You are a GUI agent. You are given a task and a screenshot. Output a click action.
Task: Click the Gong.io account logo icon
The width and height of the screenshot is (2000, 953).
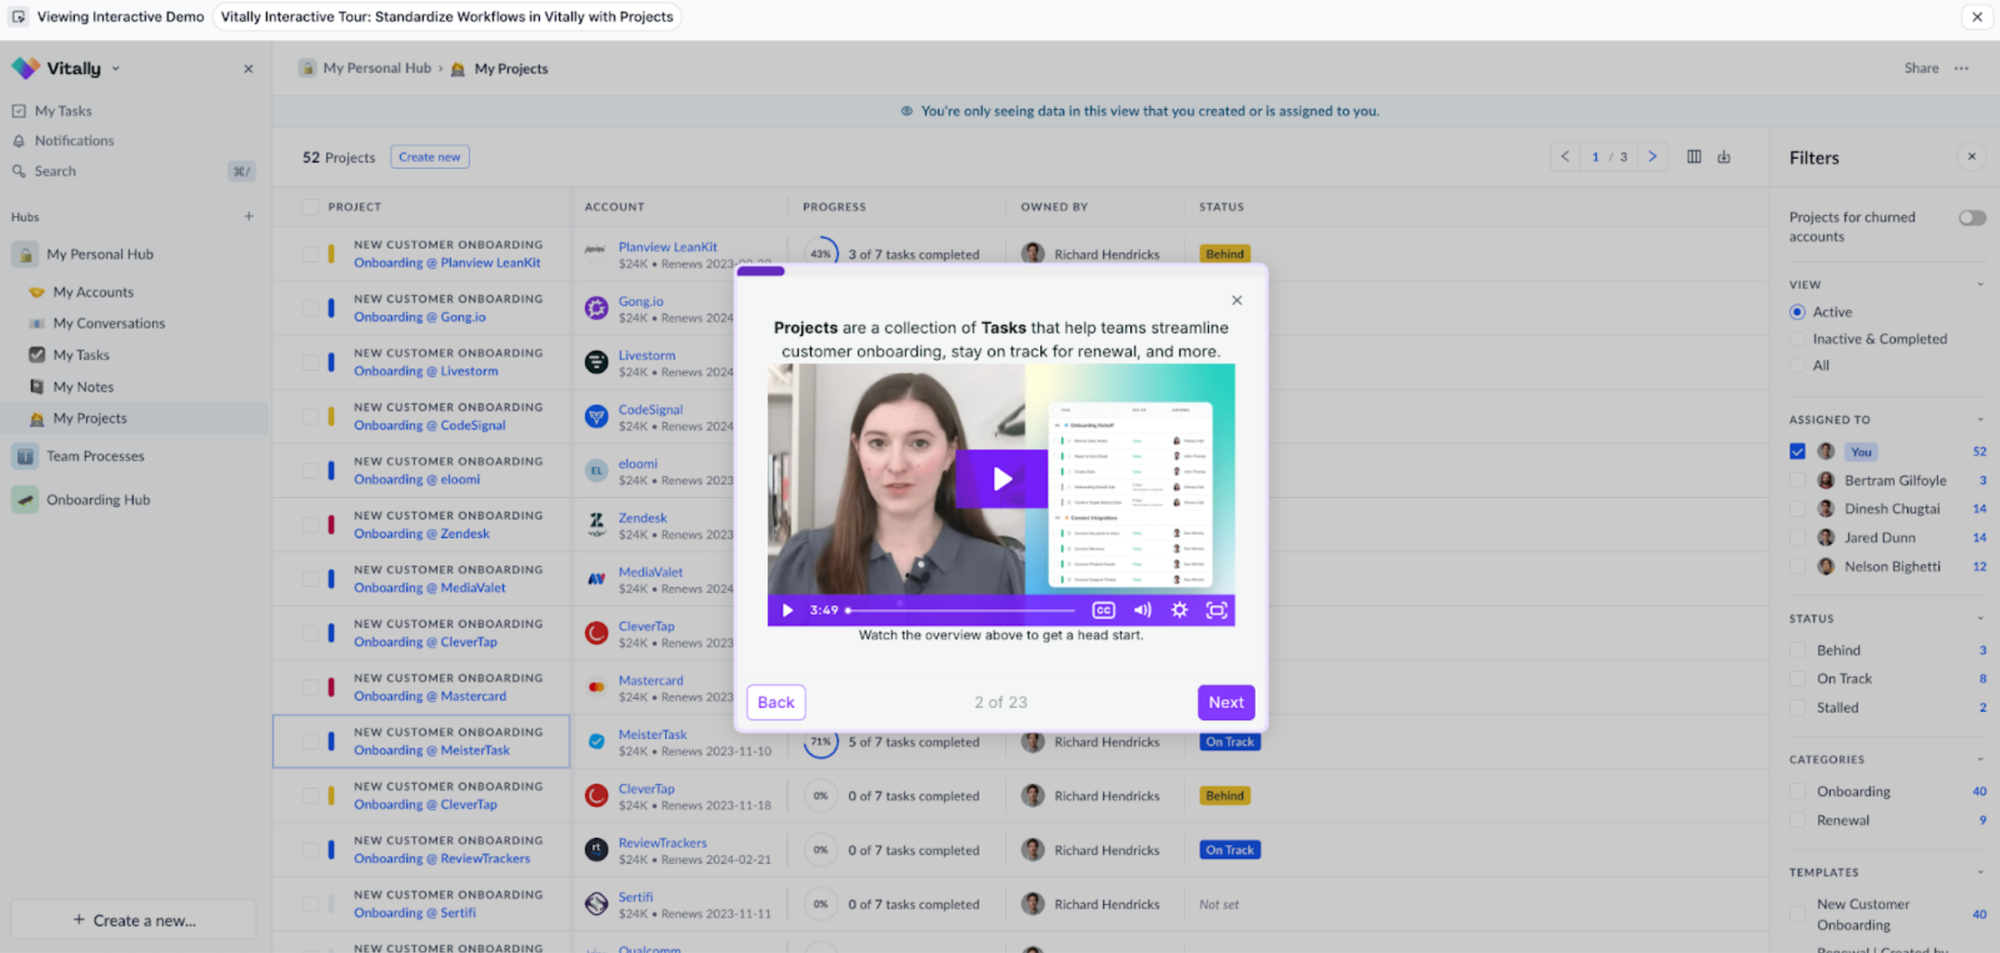click(596, 308)
